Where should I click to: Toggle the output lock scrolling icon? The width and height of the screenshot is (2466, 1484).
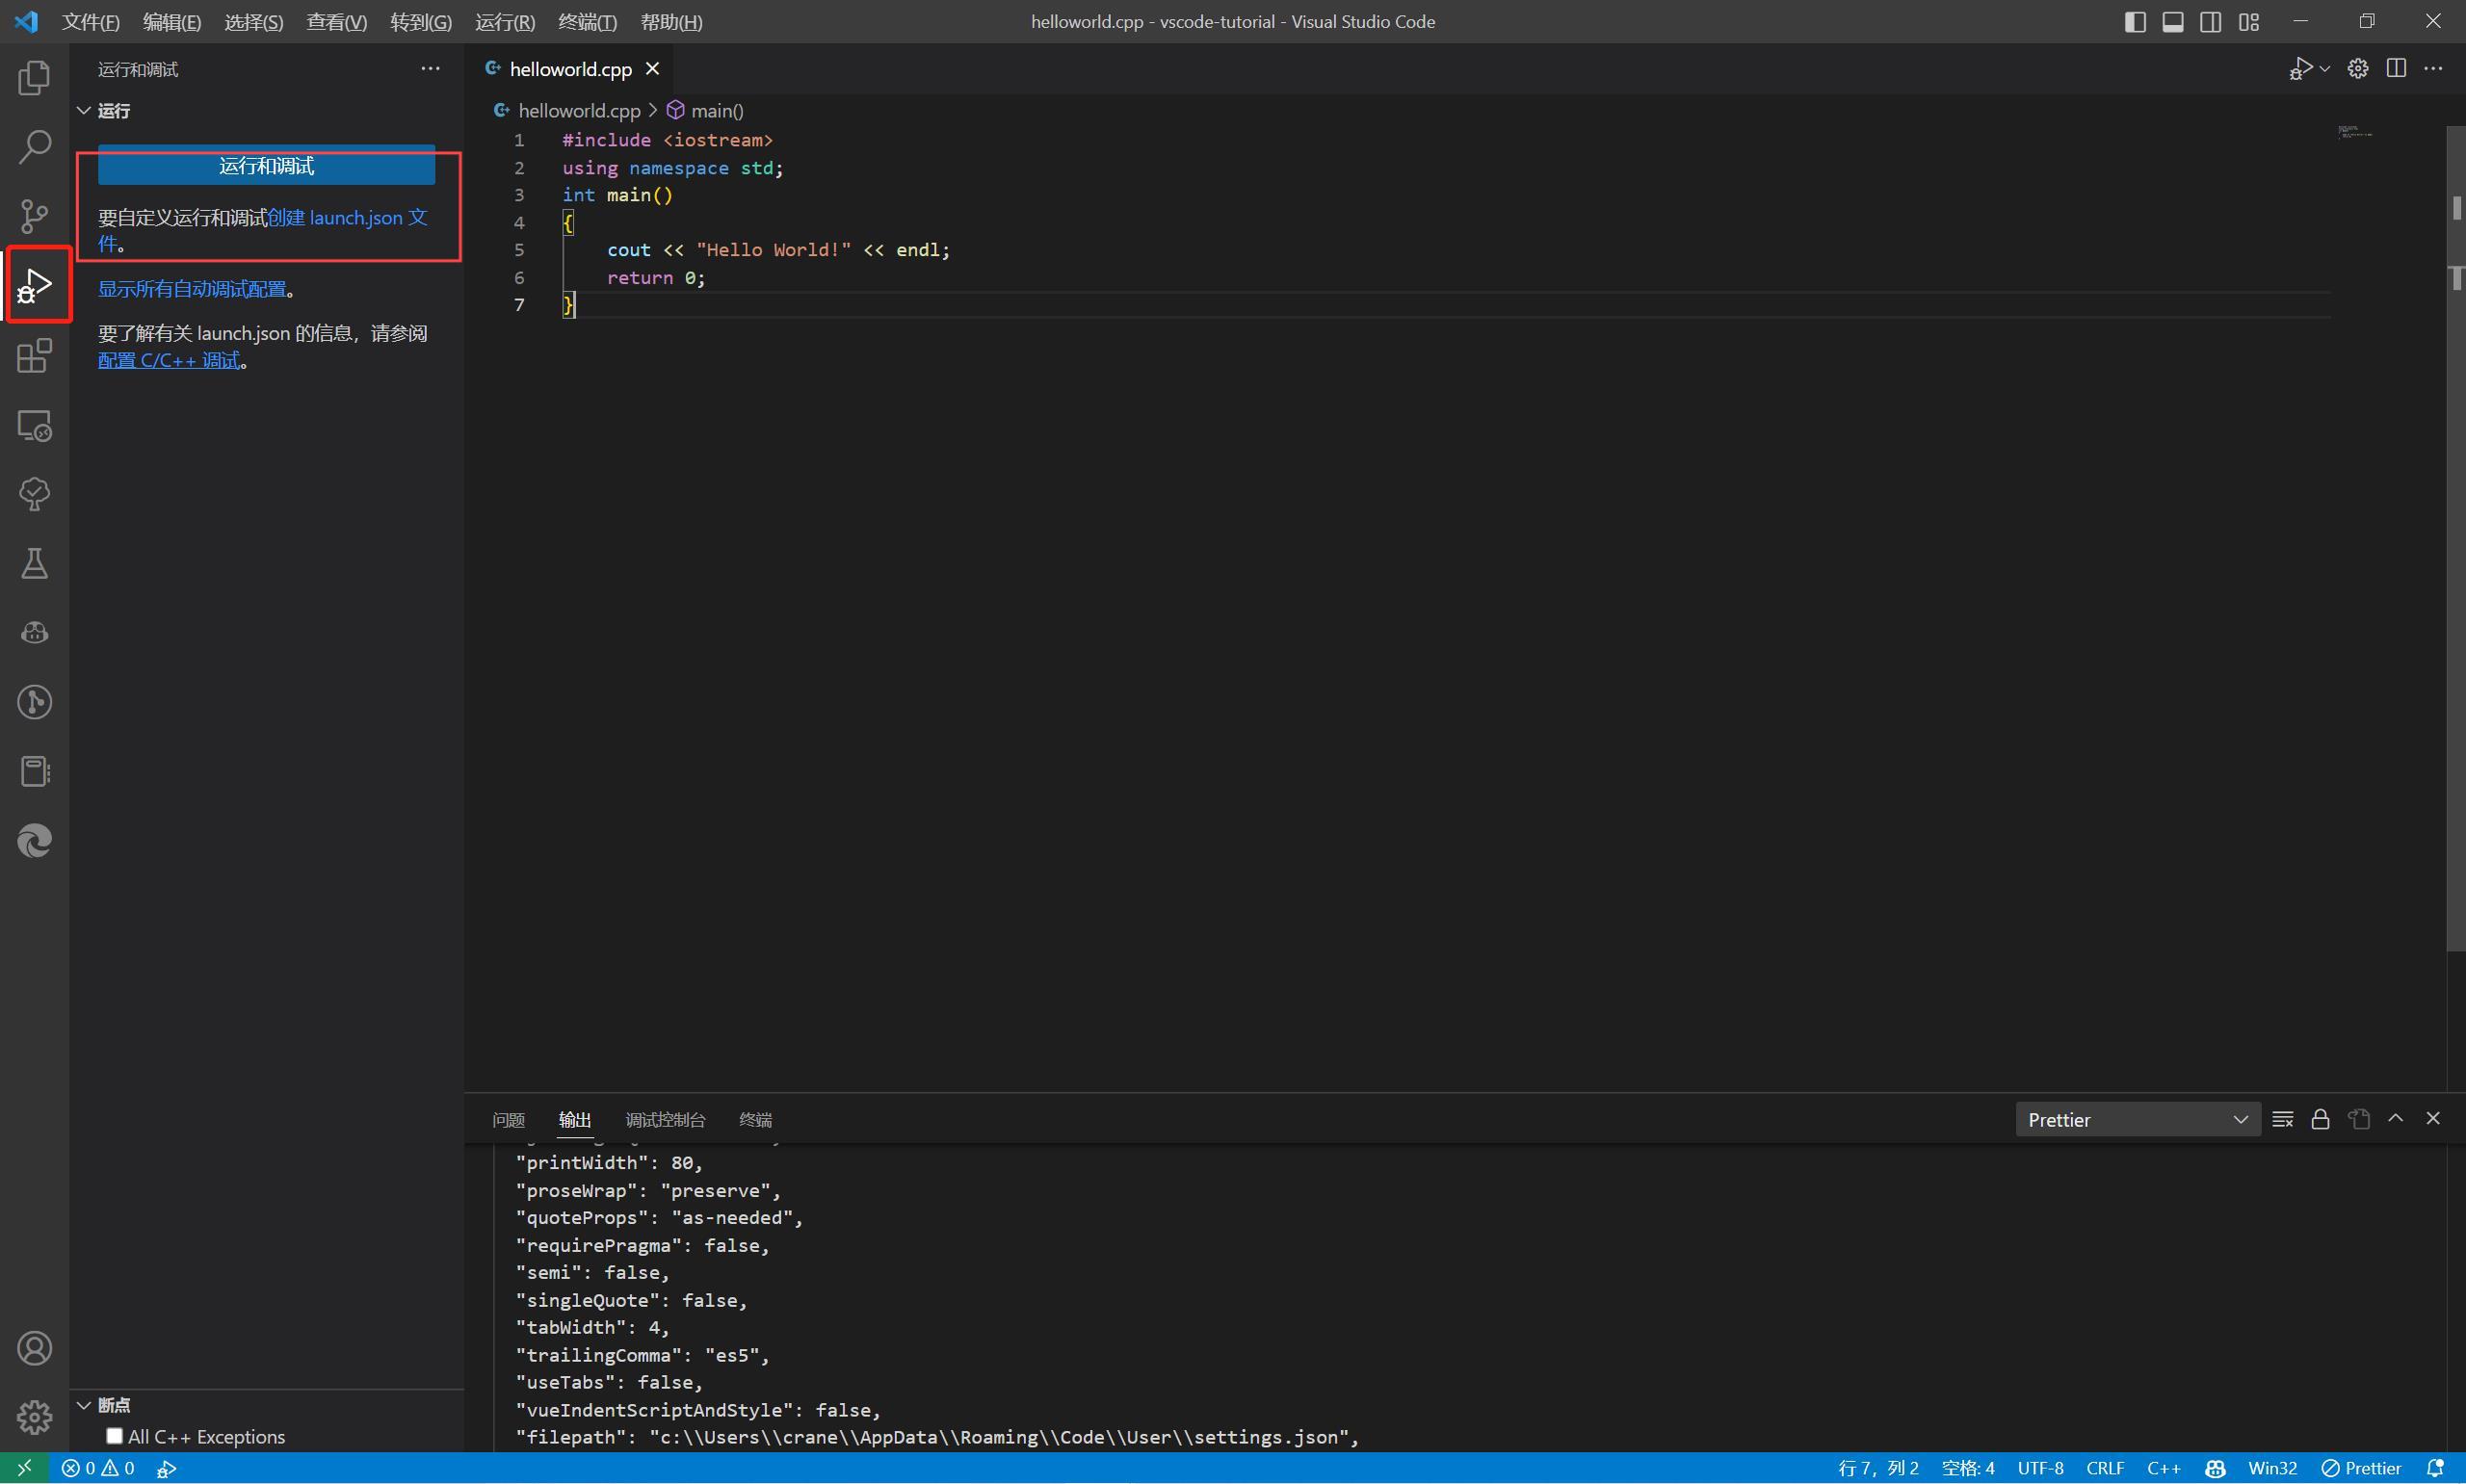tap(2321, 1119)
